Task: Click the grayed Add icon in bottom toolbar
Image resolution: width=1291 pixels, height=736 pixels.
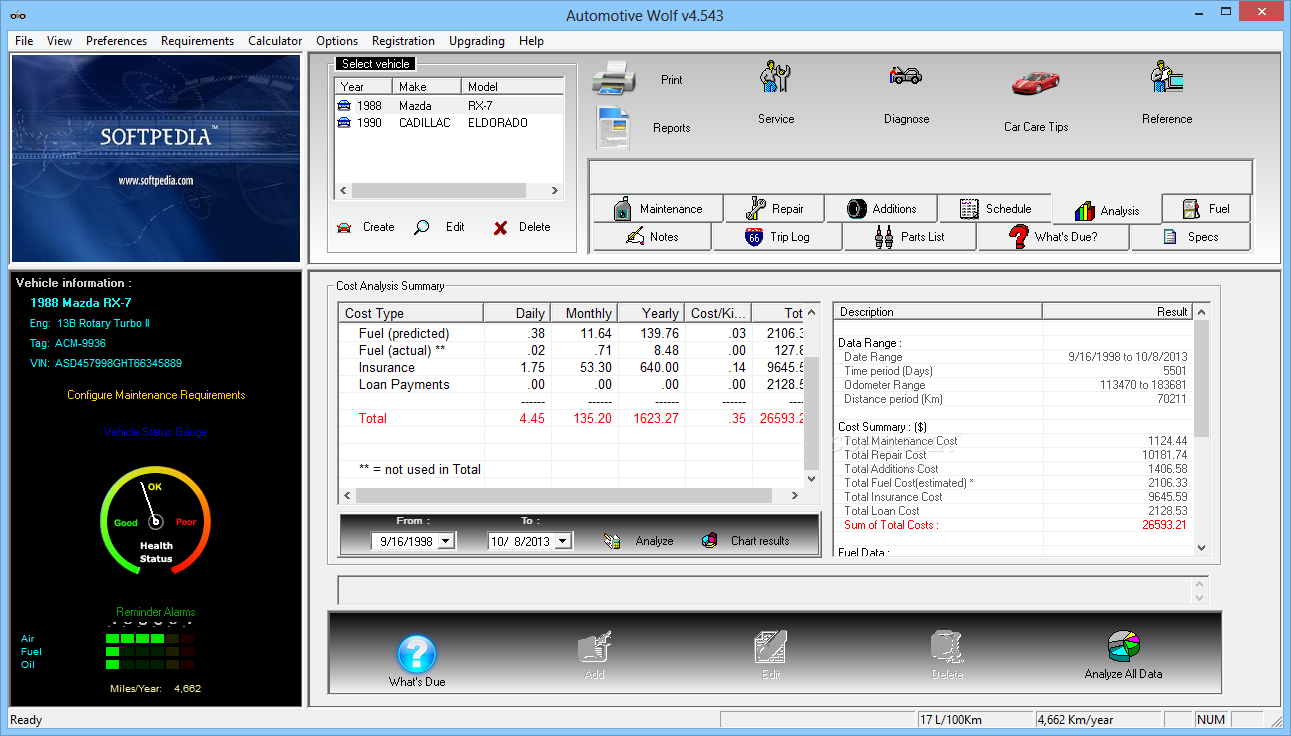Action: [x=594, y=648]
